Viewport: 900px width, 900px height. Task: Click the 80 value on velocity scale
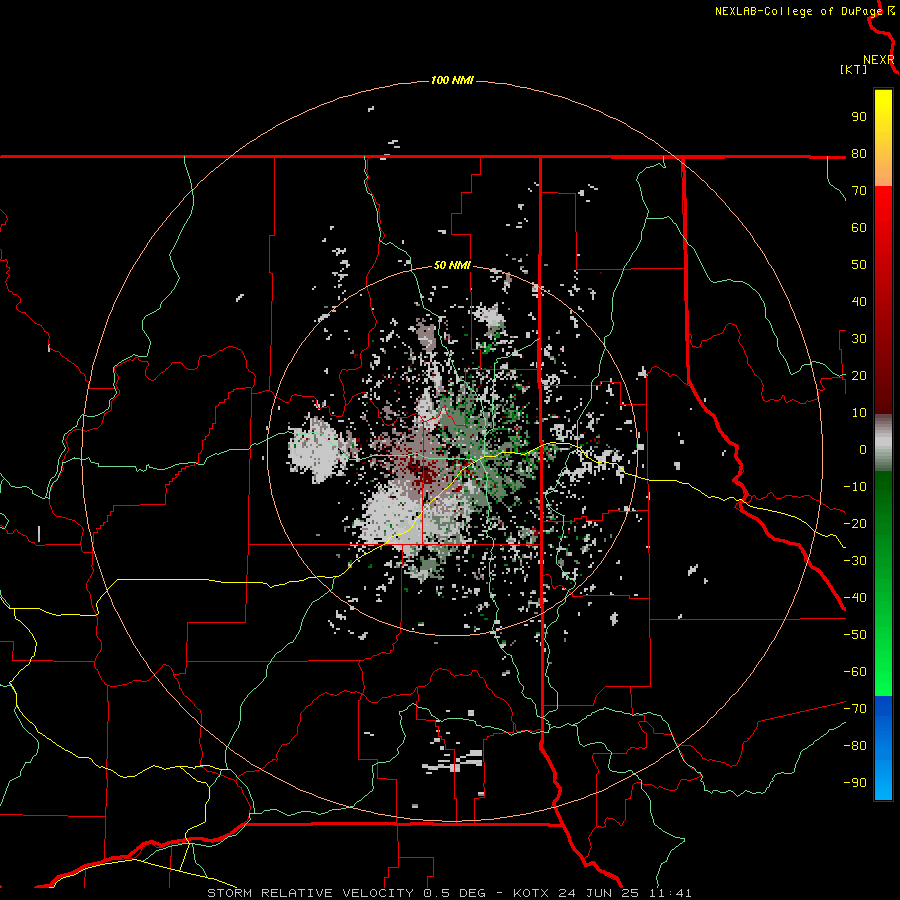(859, 154)
